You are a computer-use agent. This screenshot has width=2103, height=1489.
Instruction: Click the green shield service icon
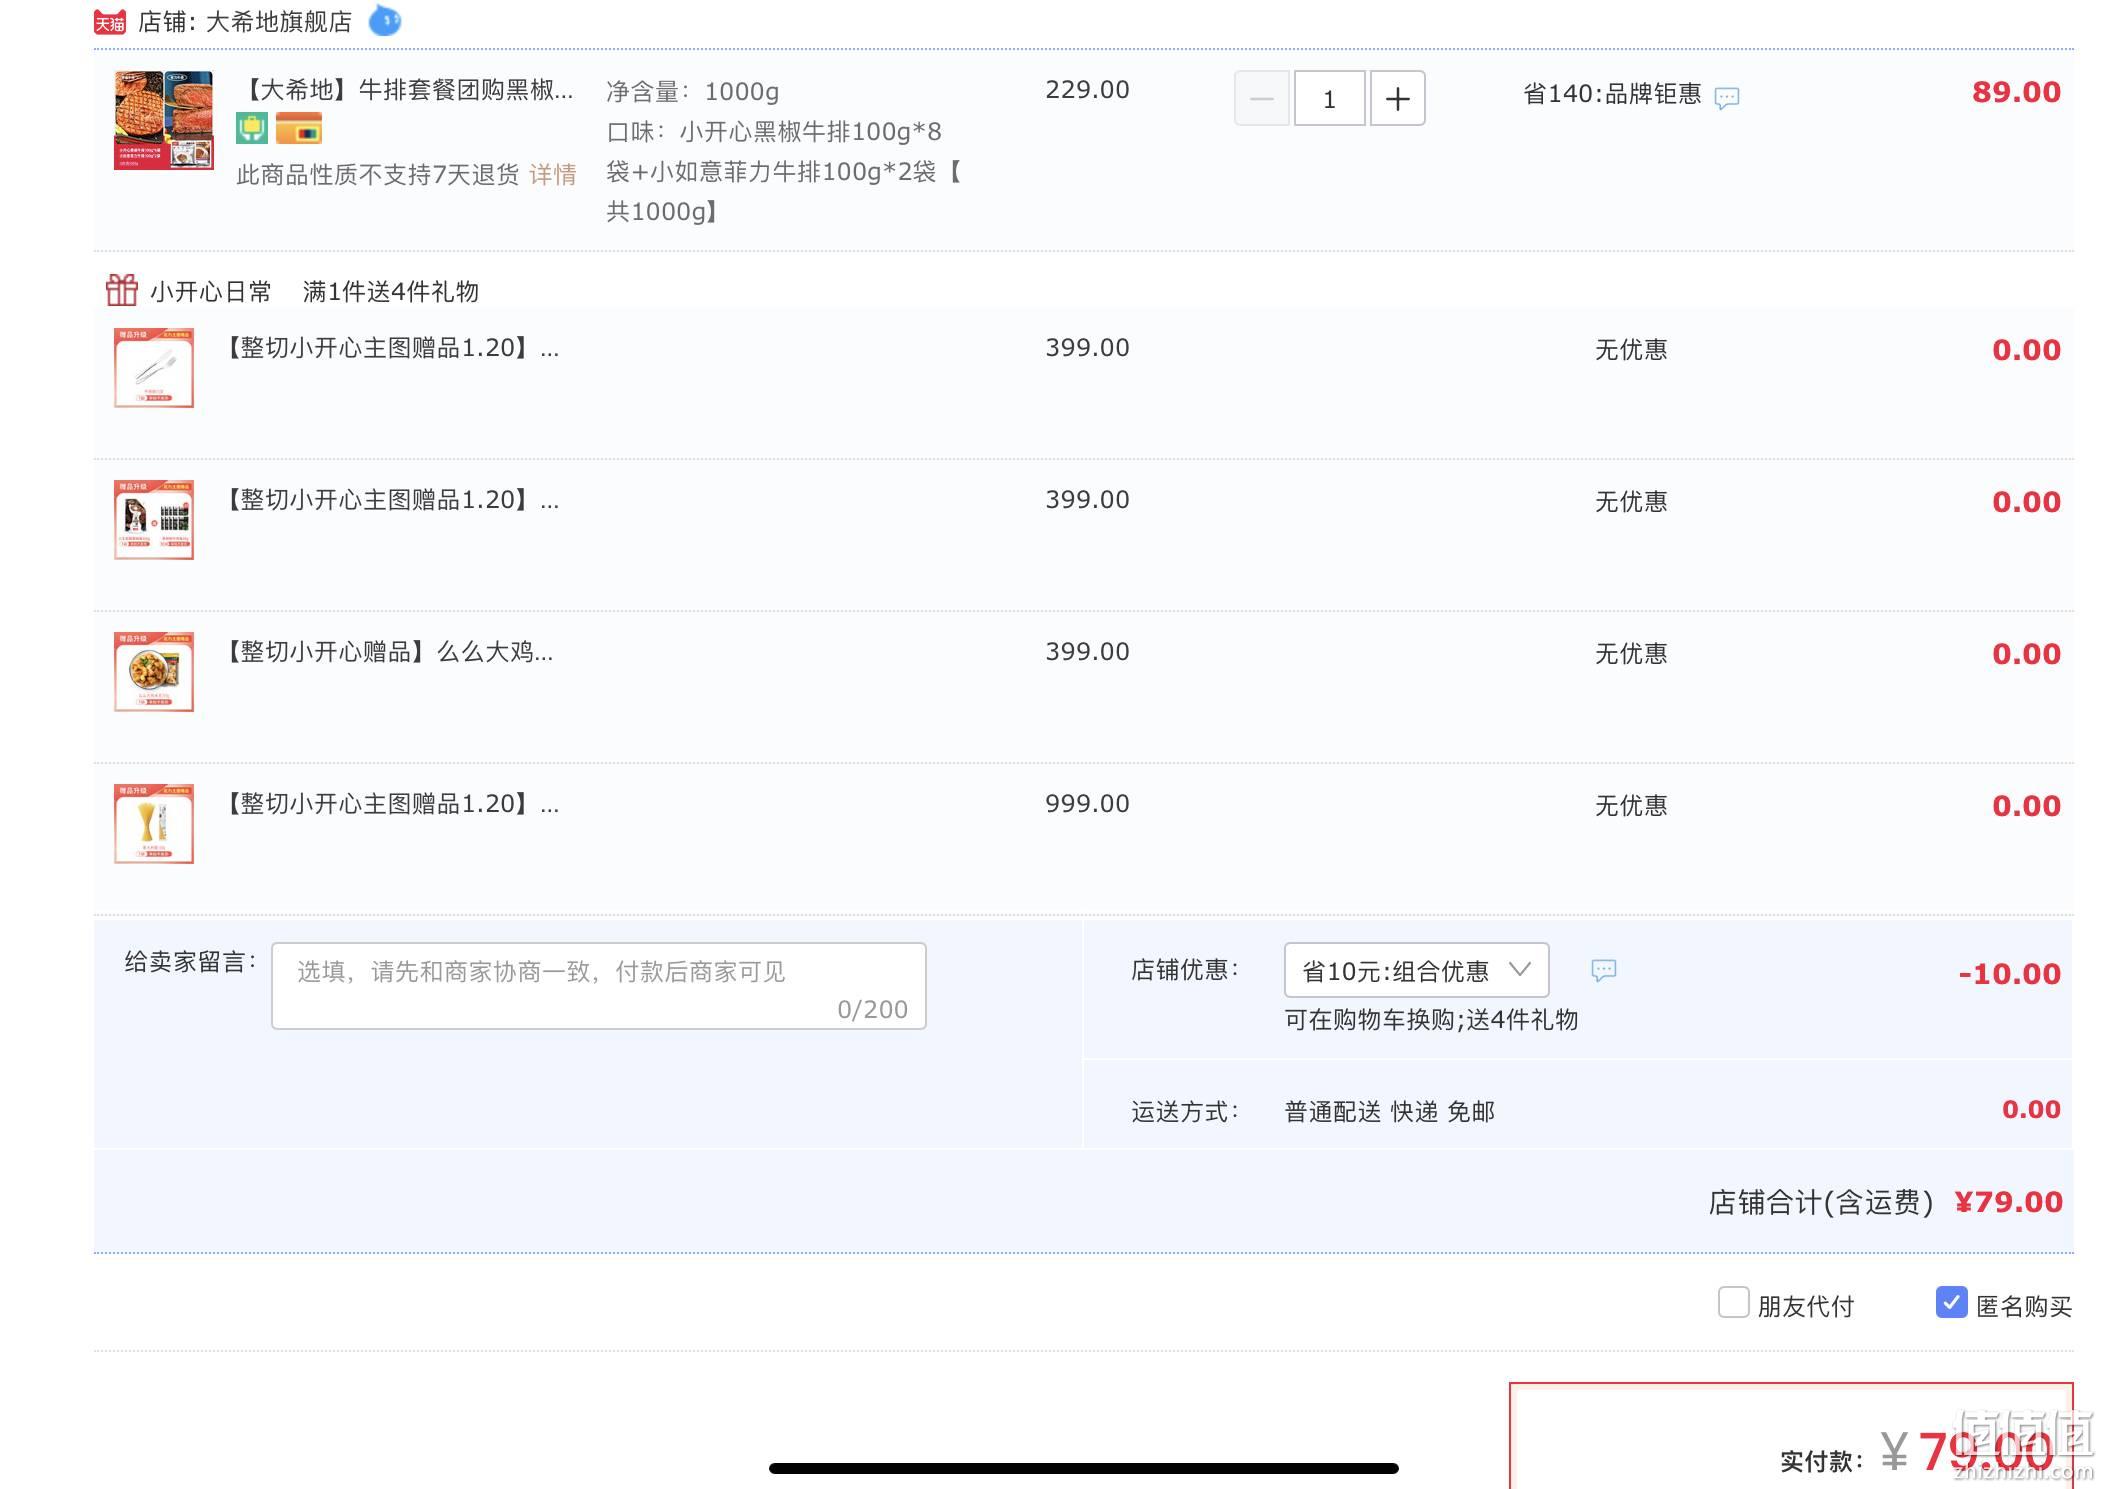pos(252,128)
